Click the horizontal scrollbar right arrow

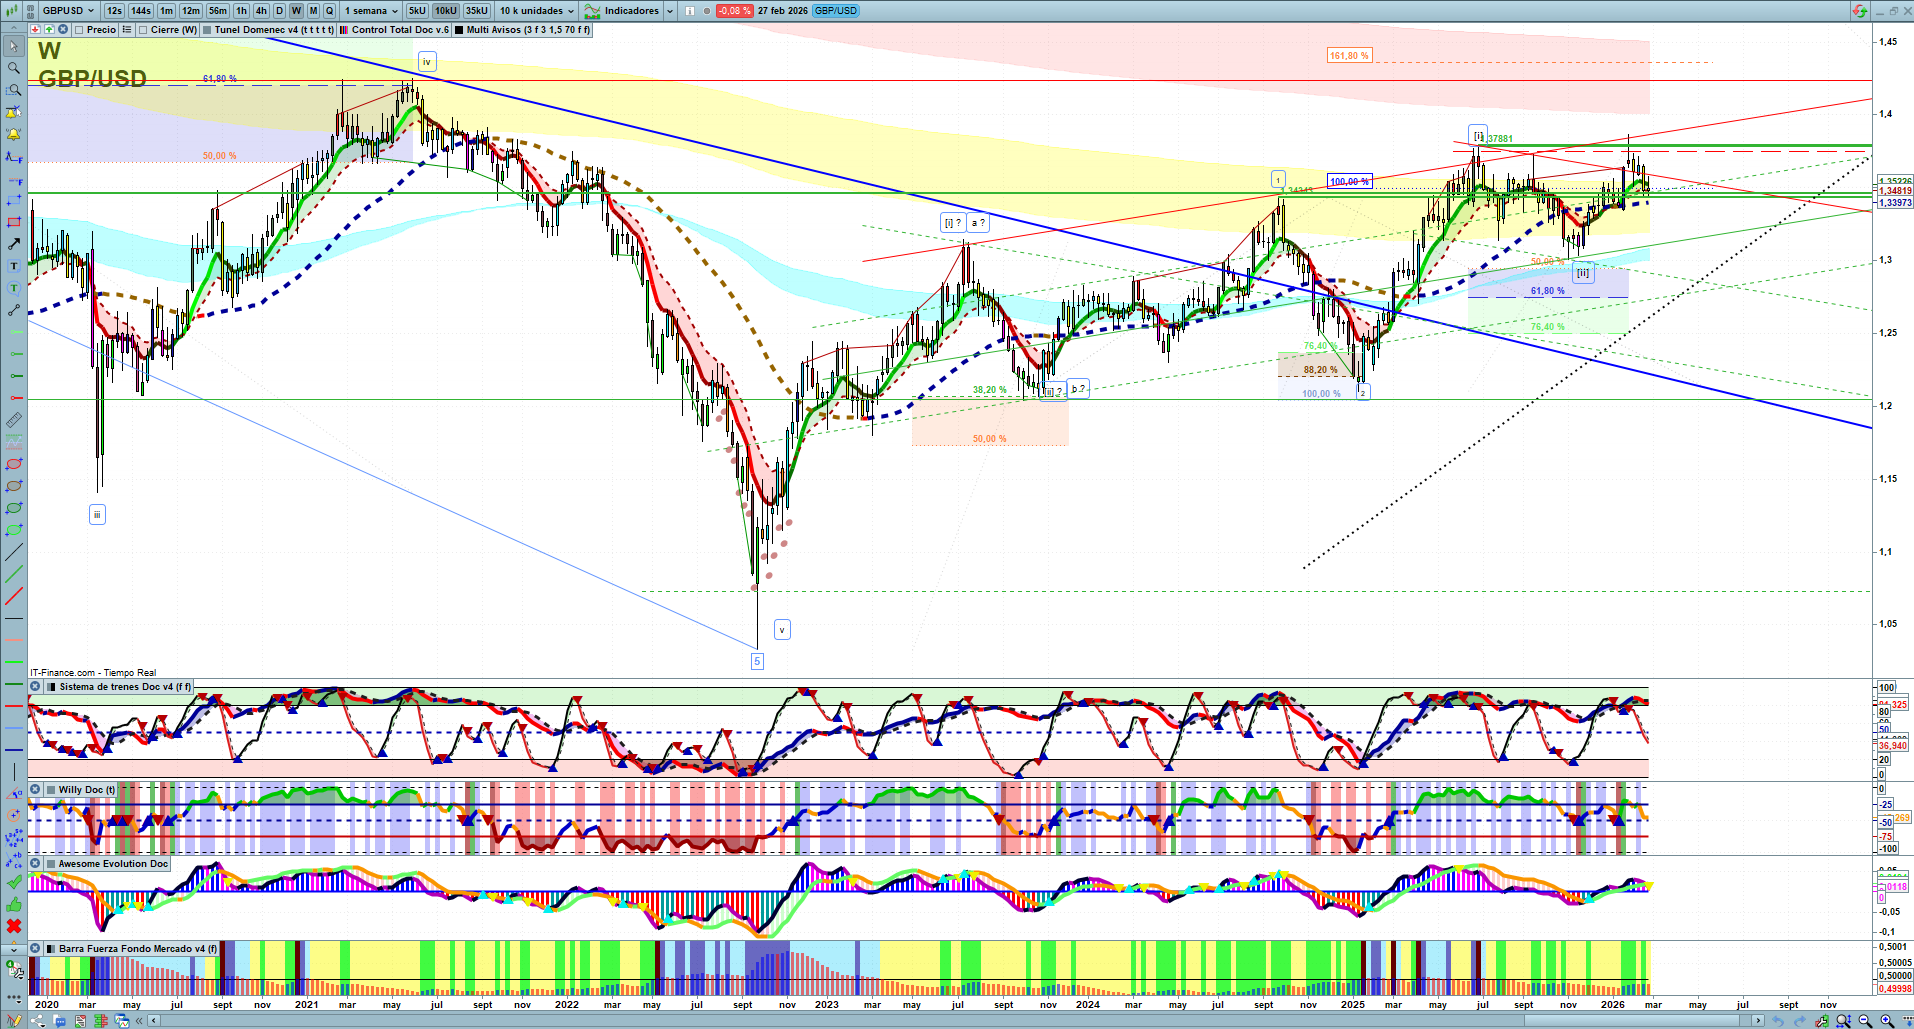(x=1759, y=1021)
